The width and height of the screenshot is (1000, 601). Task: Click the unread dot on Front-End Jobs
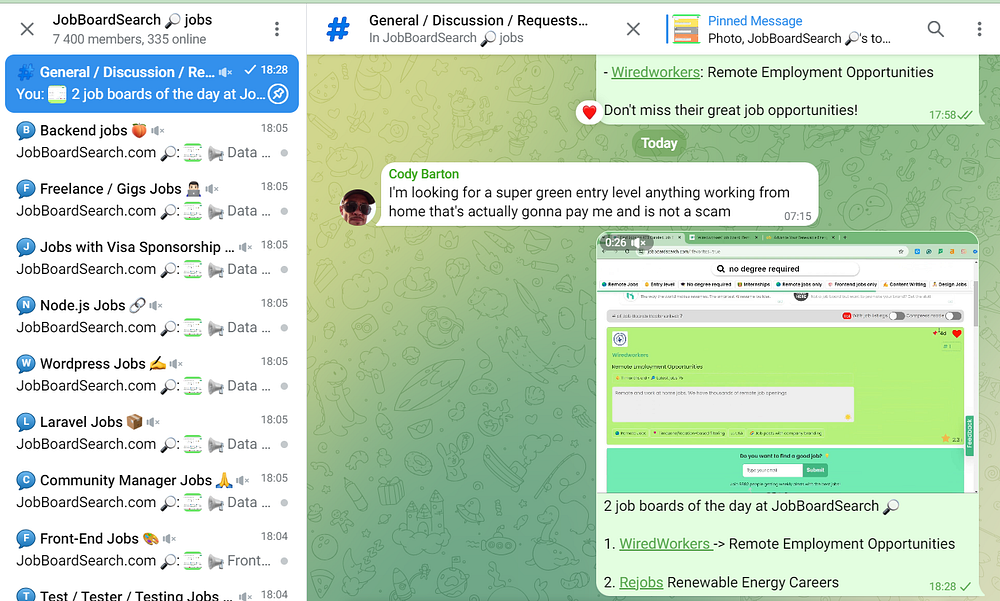coord(284,561)
